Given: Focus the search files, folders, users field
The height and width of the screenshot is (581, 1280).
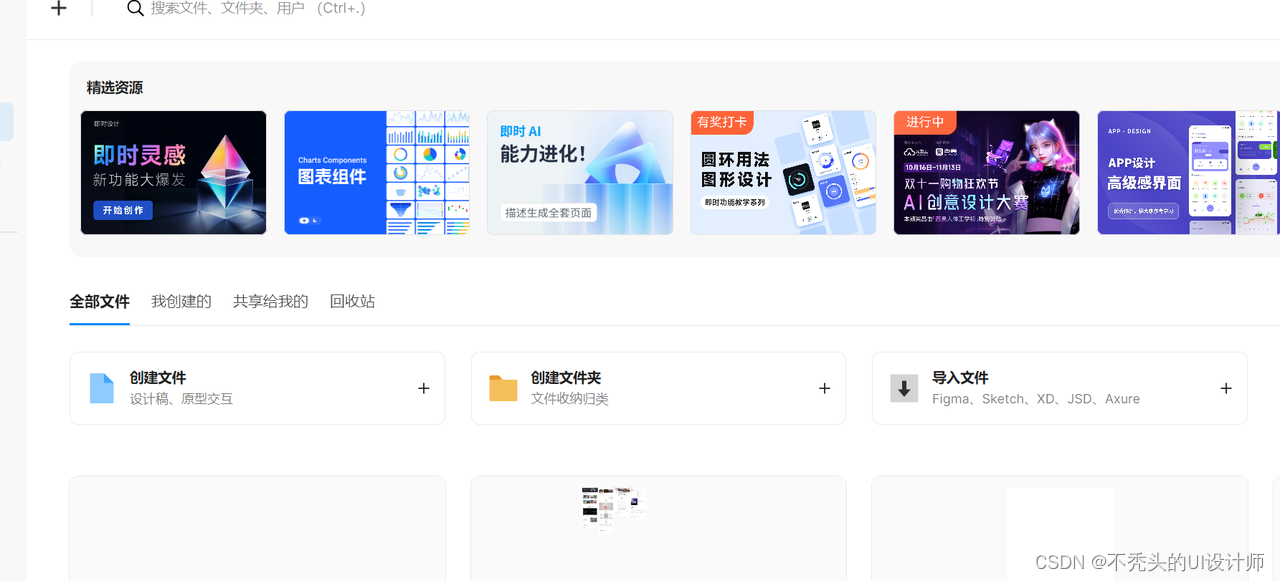Looking at the screenshot, I should (258, 9).
